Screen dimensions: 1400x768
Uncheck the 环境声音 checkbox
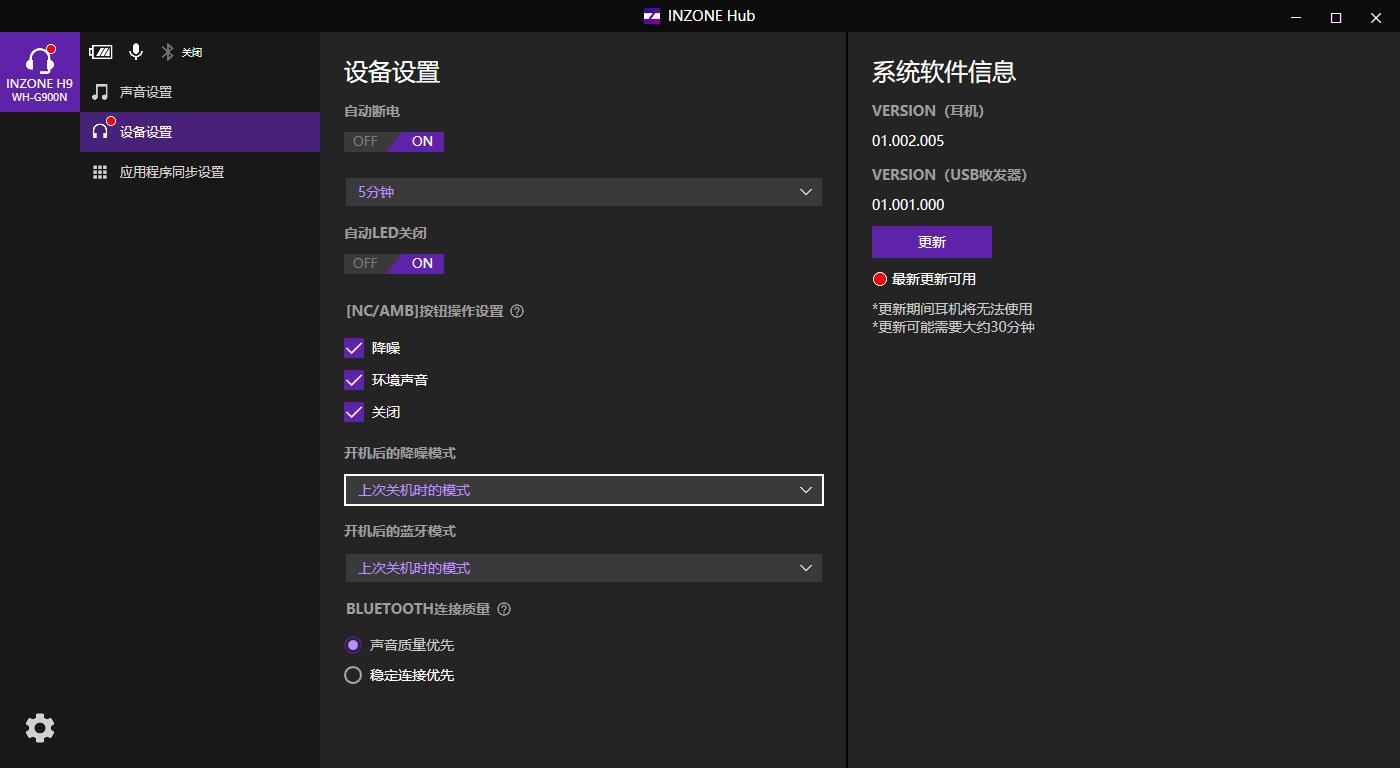(x=354, y=380)
